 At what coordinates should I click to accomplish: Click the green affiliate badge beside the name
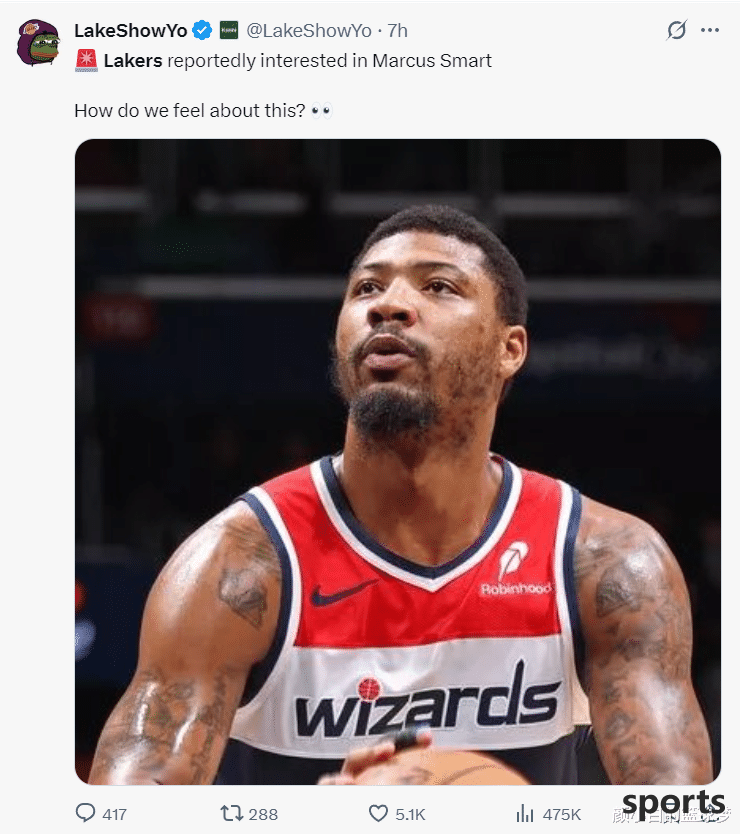229,30
